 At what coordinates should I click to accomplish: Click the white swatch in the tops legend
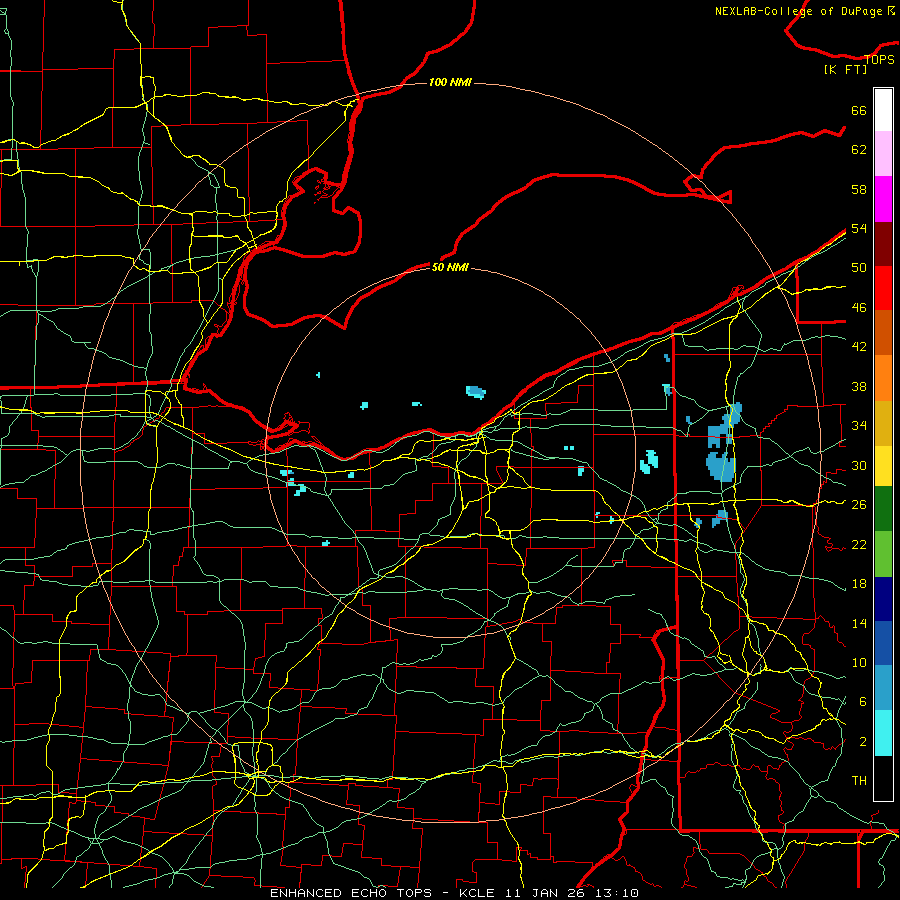click(x=883, y=110)
